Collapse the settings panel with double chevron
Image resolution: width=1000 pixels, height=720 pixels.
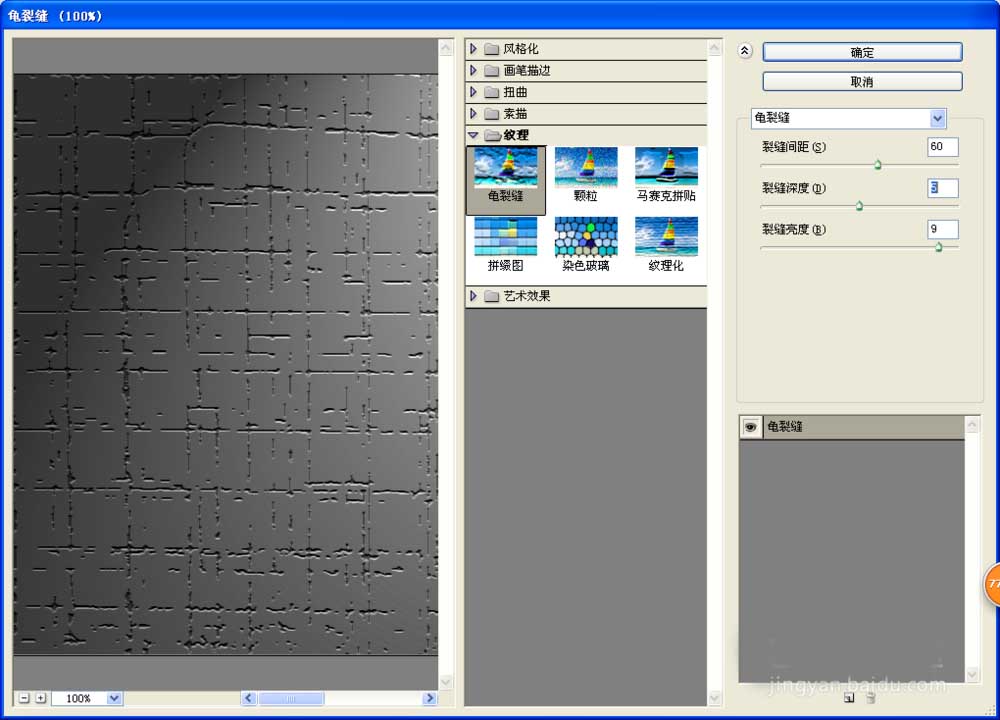point(745,50)
